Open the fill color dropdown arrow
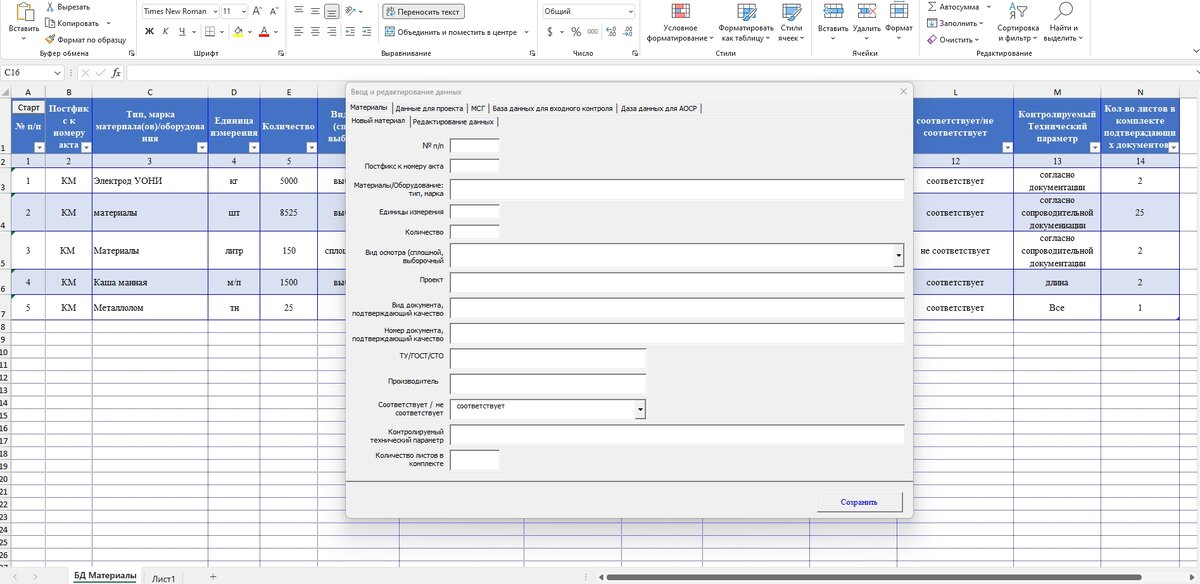Viewport: 1200px width, 584px height. click(250, 32)
